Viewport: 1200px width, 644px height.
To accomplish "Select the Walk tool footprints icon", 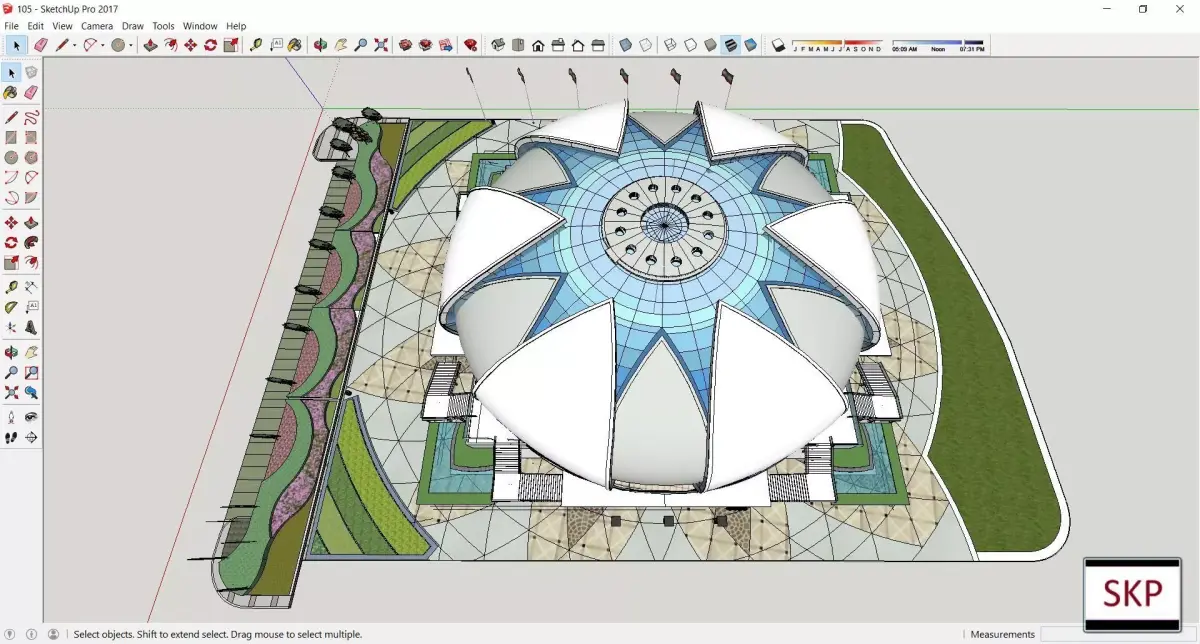I will tap(11, 437).
